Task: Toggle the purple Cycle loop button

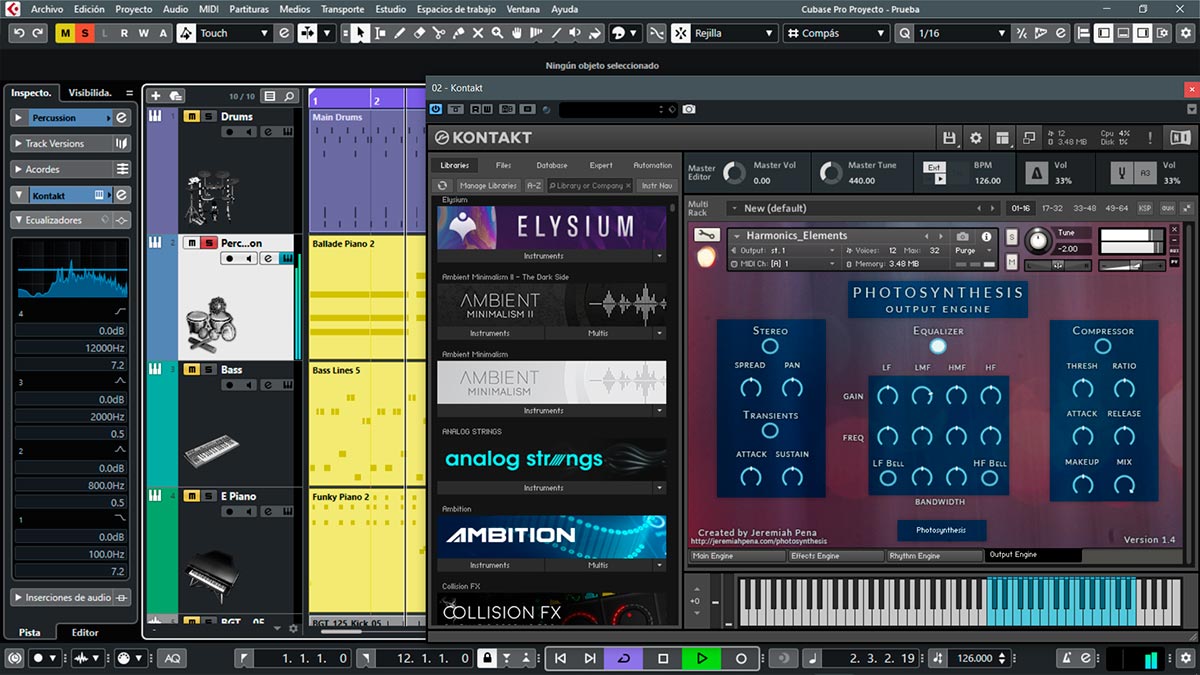Action: [624, 658]
